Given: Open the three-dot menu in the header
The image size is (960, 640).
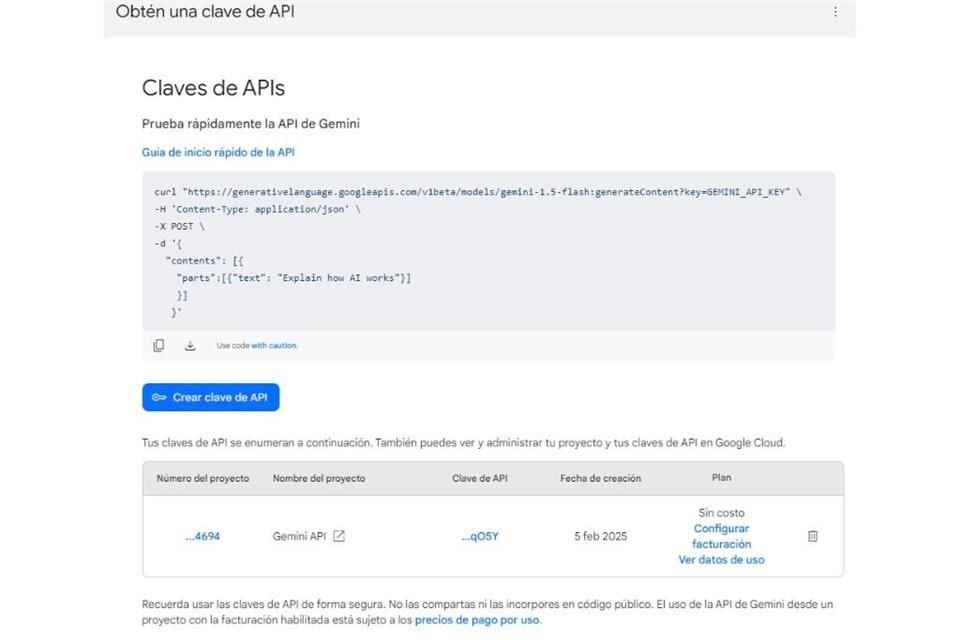Looking at the screenshot, I should [835, 12].
